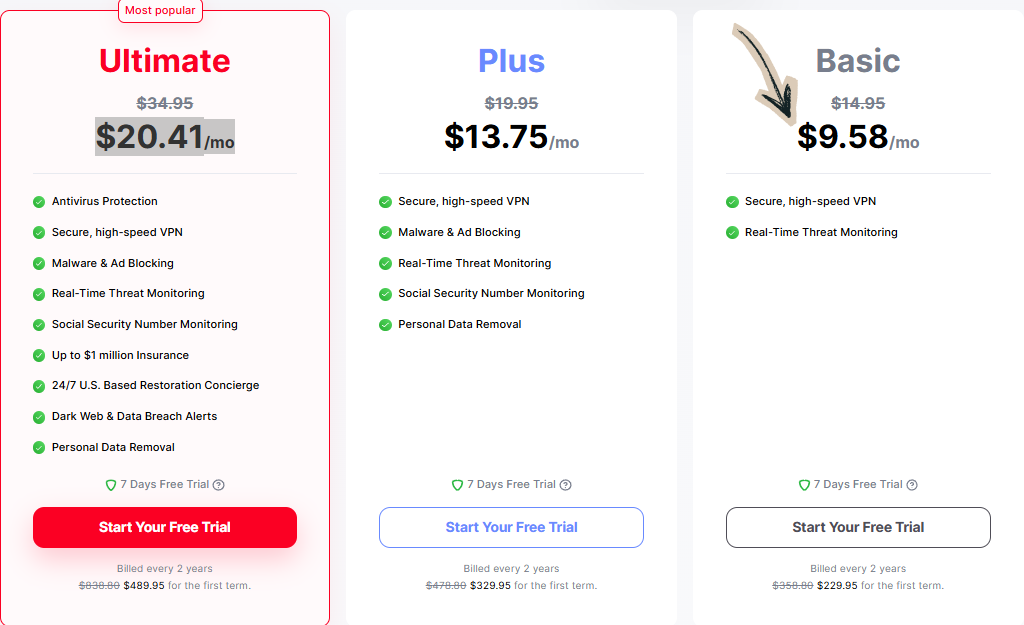1024x625 pixels.
Task: Click the shield icon on Basic's 7 Days Free Trial
Action: pos(804,484)
